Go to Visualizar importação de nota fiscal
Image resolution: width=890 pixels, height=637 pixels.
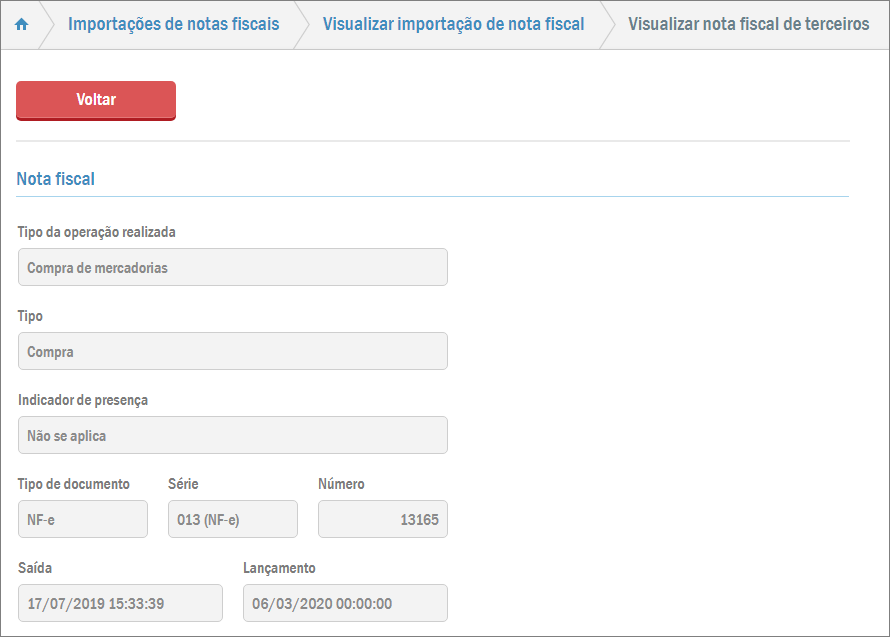(453, 24)
